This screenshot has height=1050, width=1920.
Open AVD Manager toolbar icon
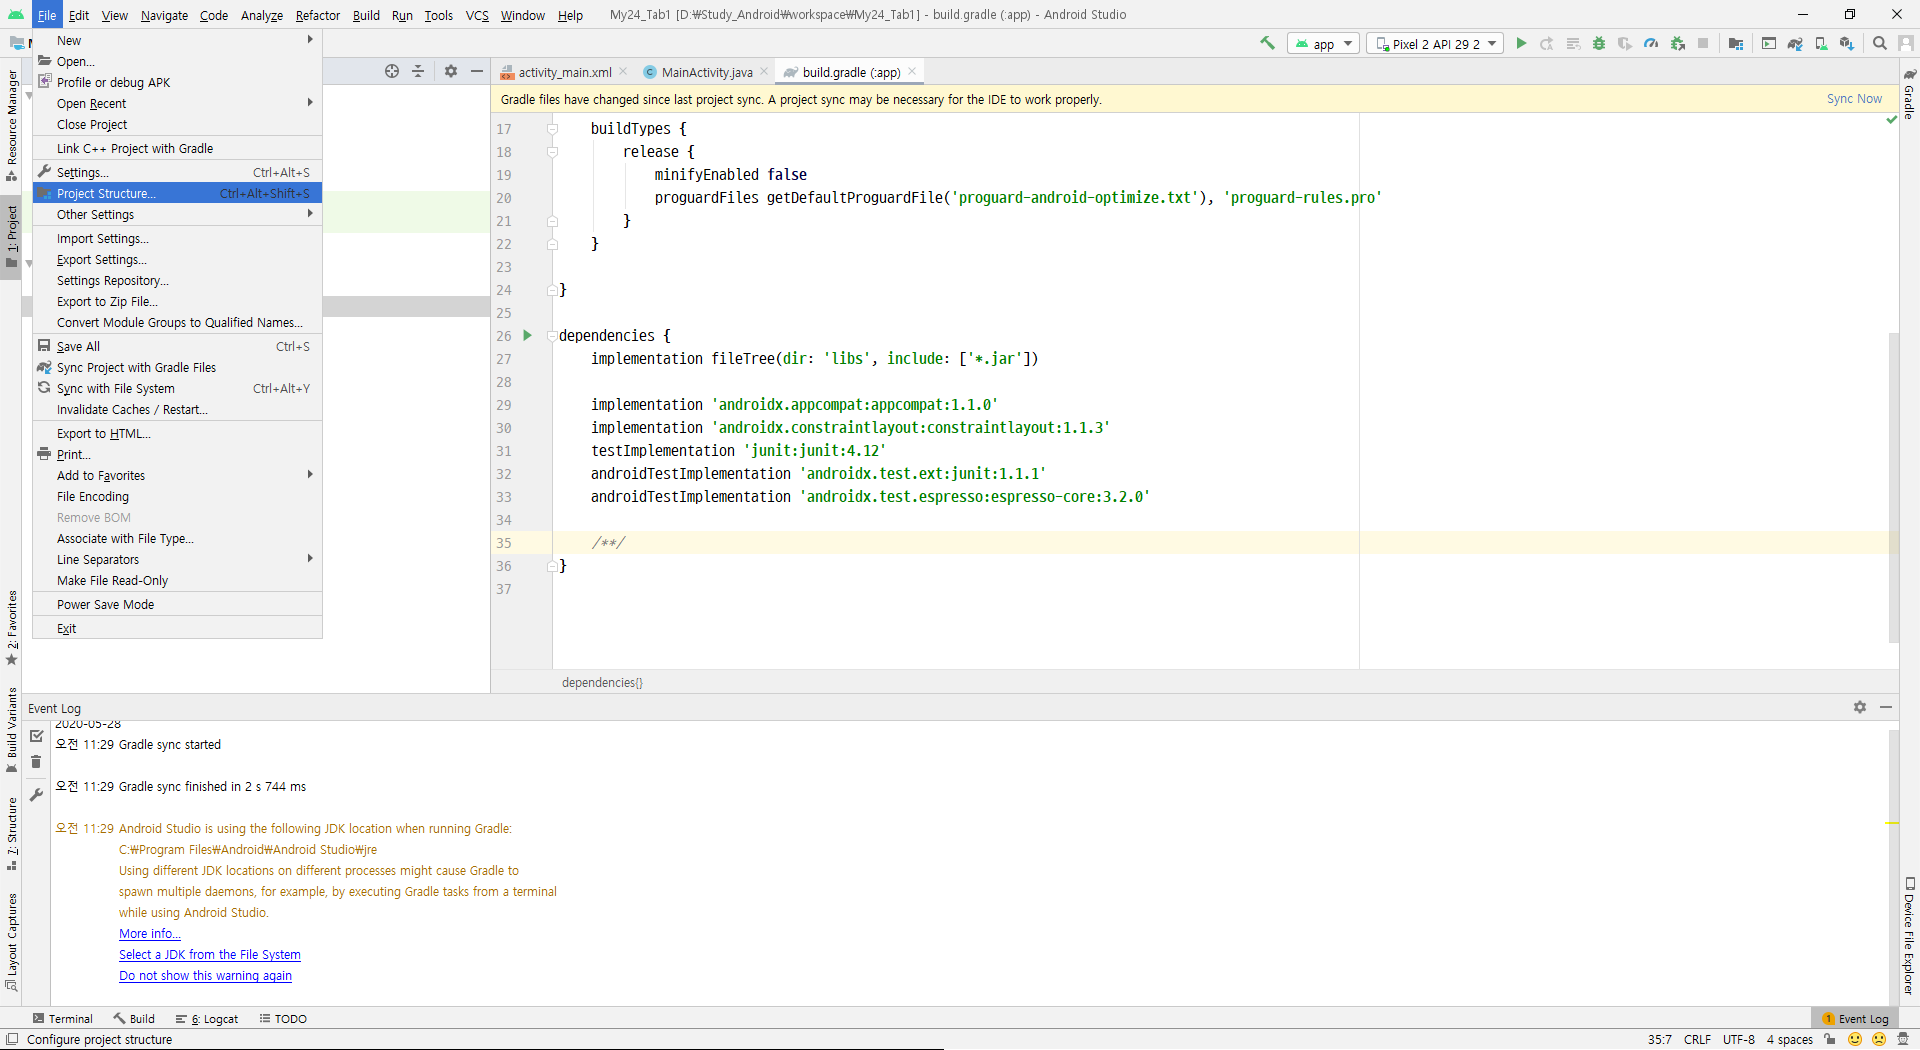1821,43
